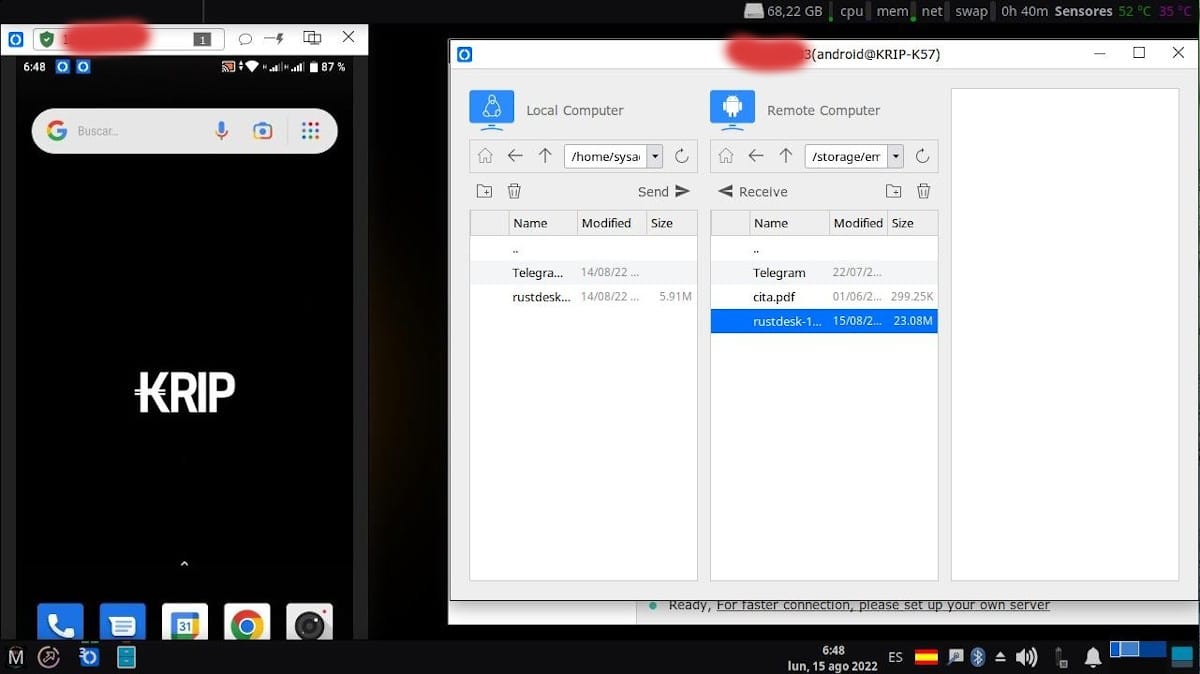The height and width of the screenshot is (674, 1200).
Task: Click the Local Computer Linux monitor icon
Action: 491,109
